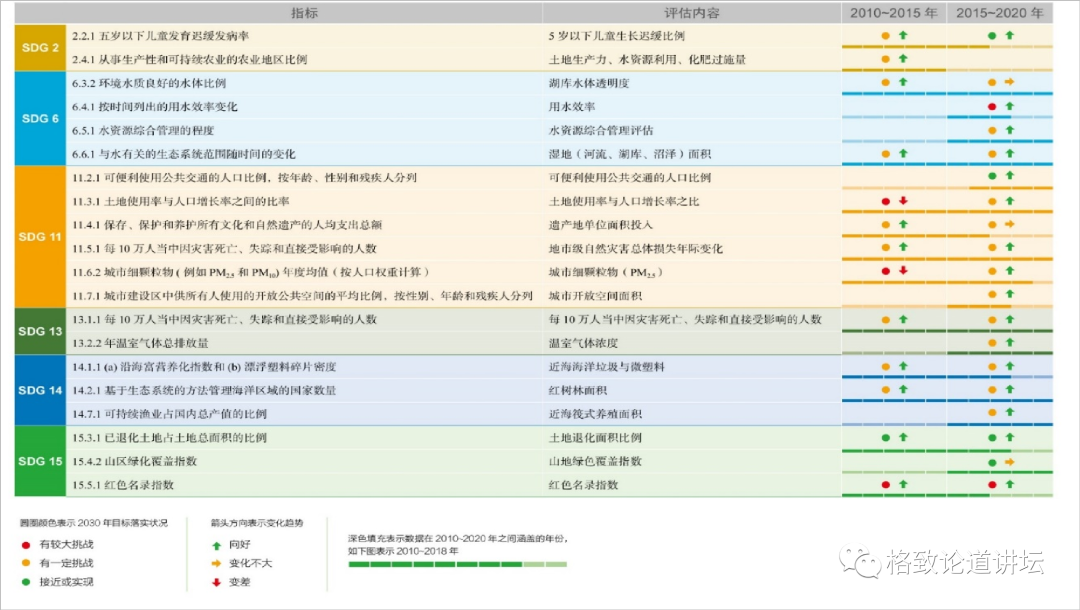Click the indicator text 15.5.1 红色名录指数
Viewport: 1080px width, 610px height.
click(x=123, y=485)
